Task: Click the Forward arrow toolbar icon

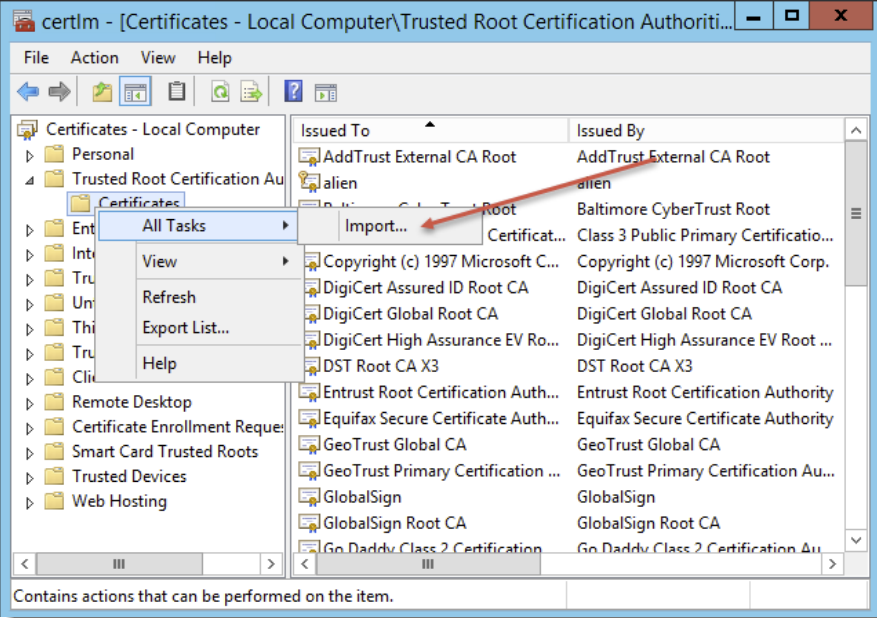Action: point(59,91)
